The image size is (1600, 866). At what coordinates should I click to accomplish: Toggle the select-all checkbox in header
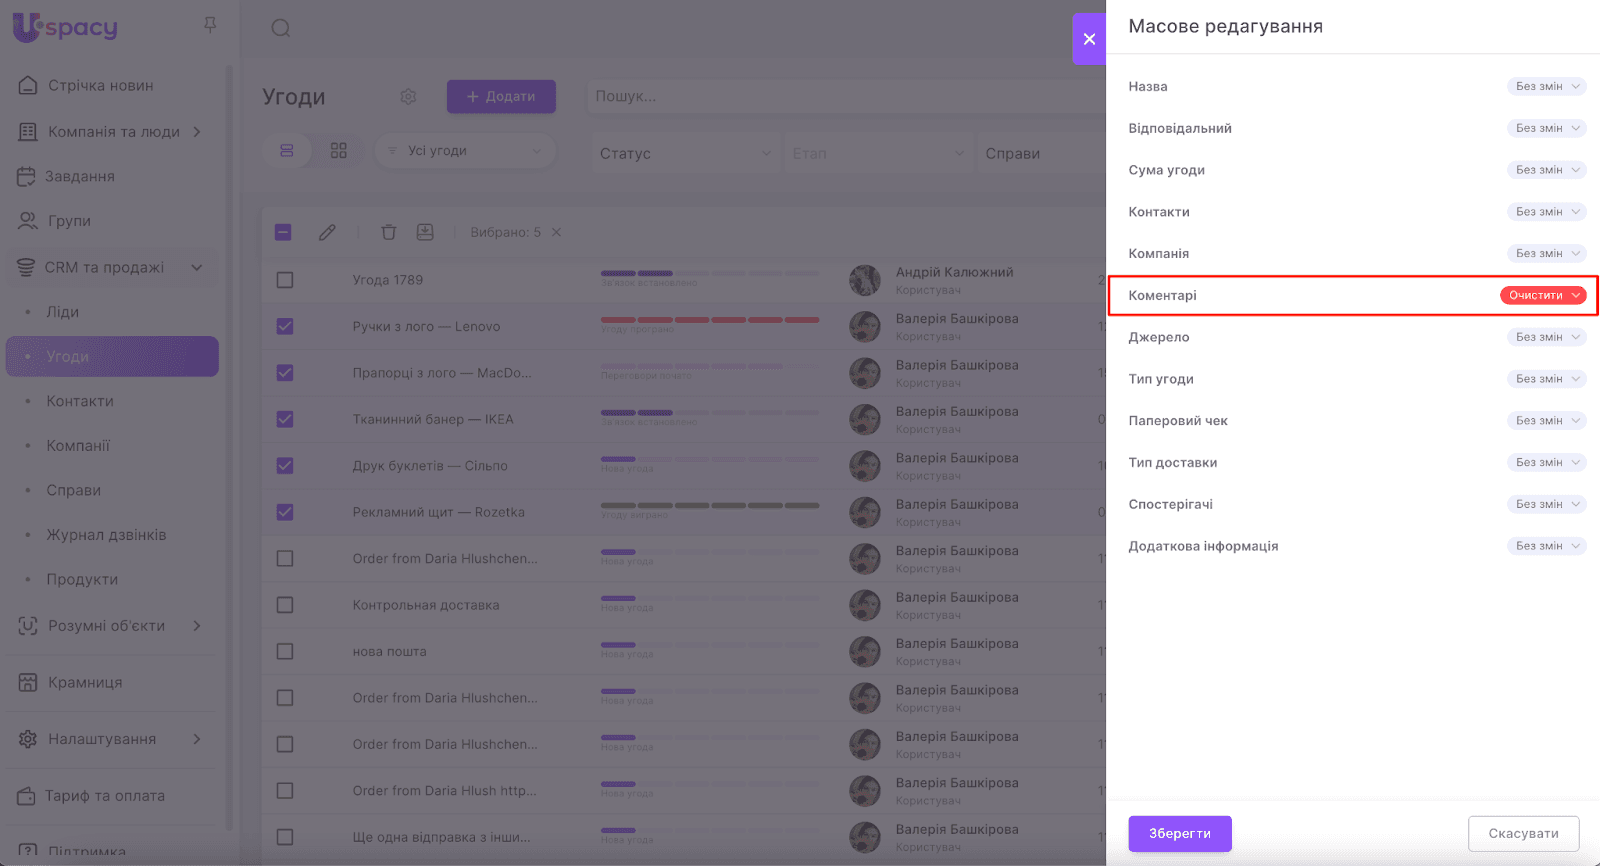point(283,232)
